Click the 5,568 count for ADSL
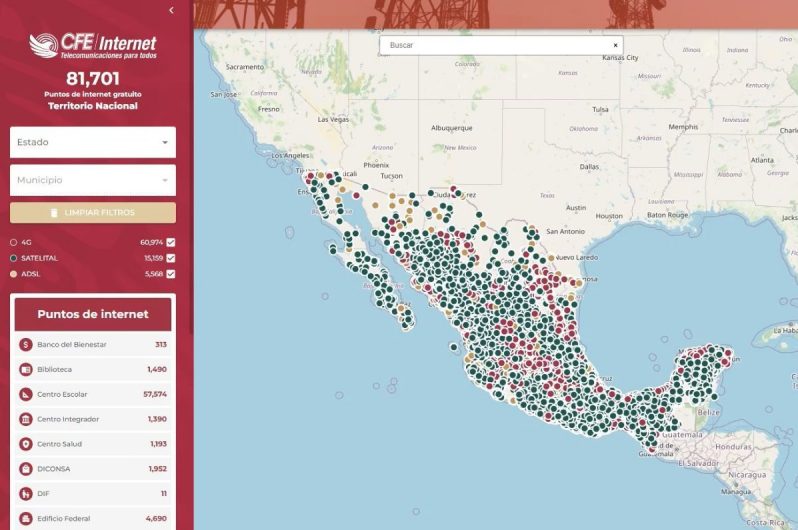This screenshot has height=530, width=798. (154, 274)
